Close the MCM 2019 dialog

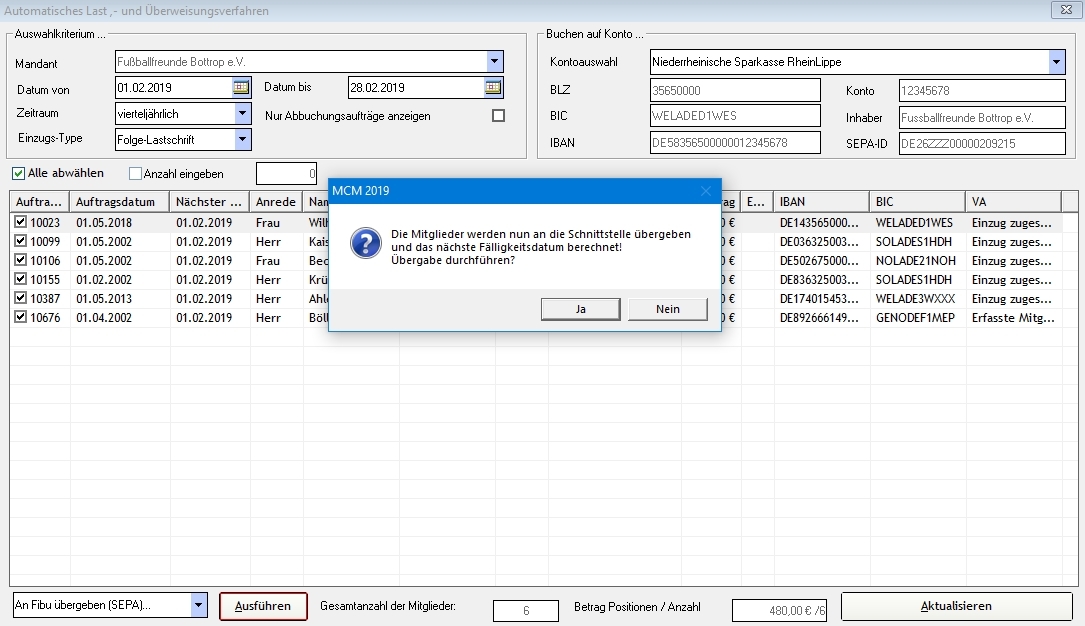click(x=705, y=191)
